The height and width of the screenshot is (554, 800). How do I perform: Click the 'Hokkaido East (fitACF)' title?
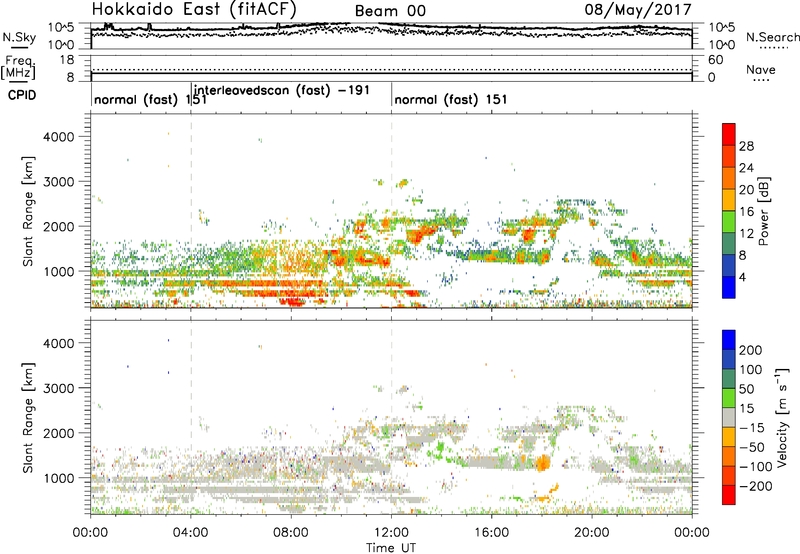[194, 9]
